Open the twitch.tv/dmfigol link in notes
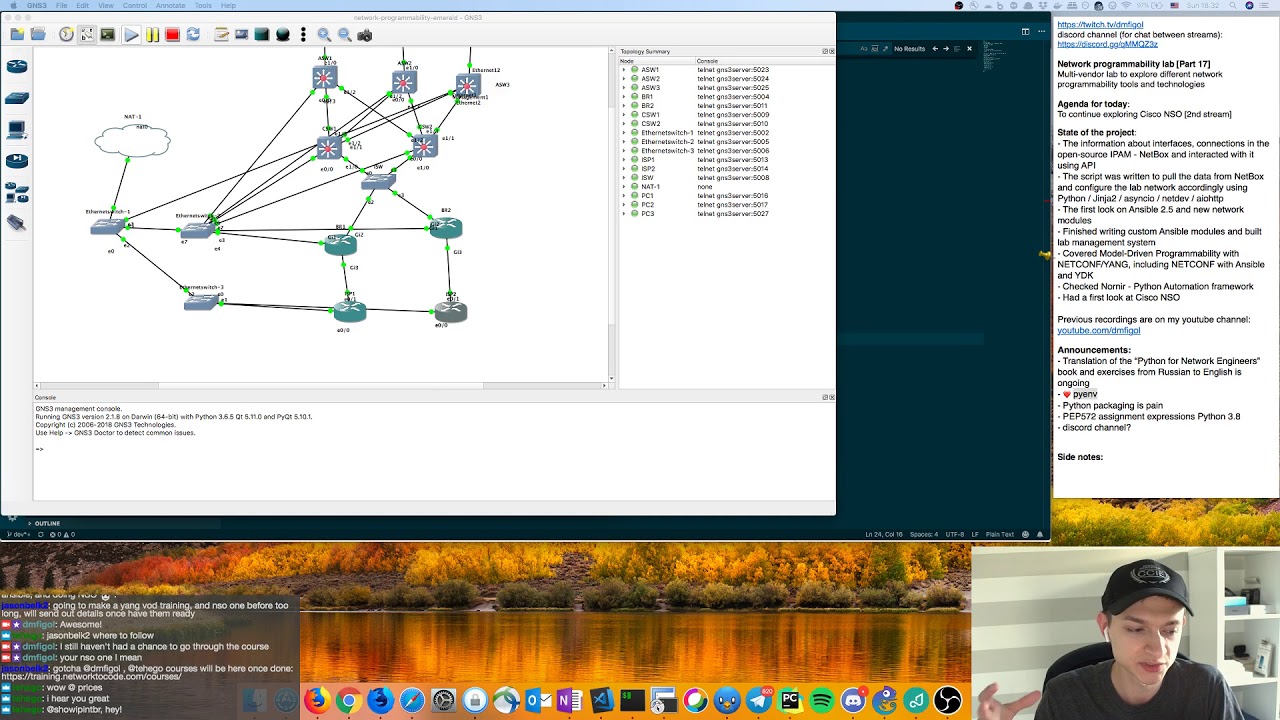This screenshot has height=720, width=1280. click(1100, 25)
